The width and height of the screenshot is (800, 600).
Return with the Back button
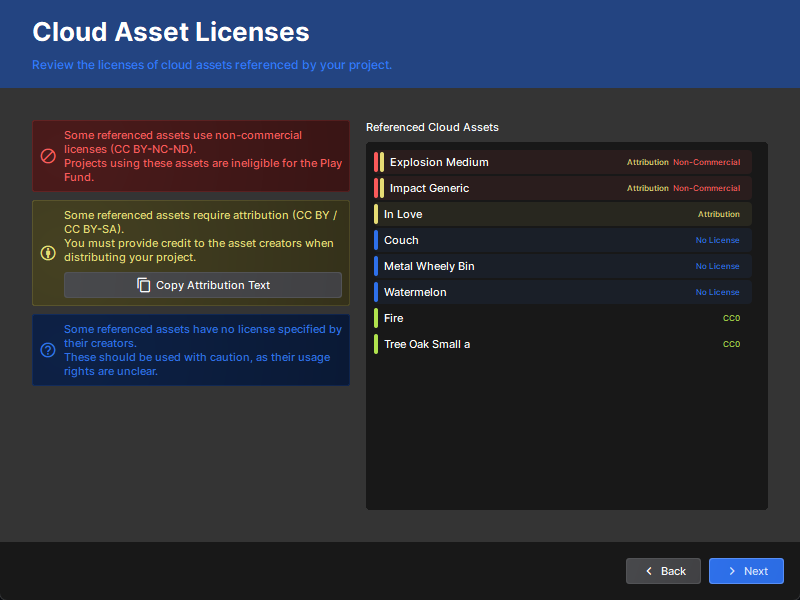(x=663, y=571)
